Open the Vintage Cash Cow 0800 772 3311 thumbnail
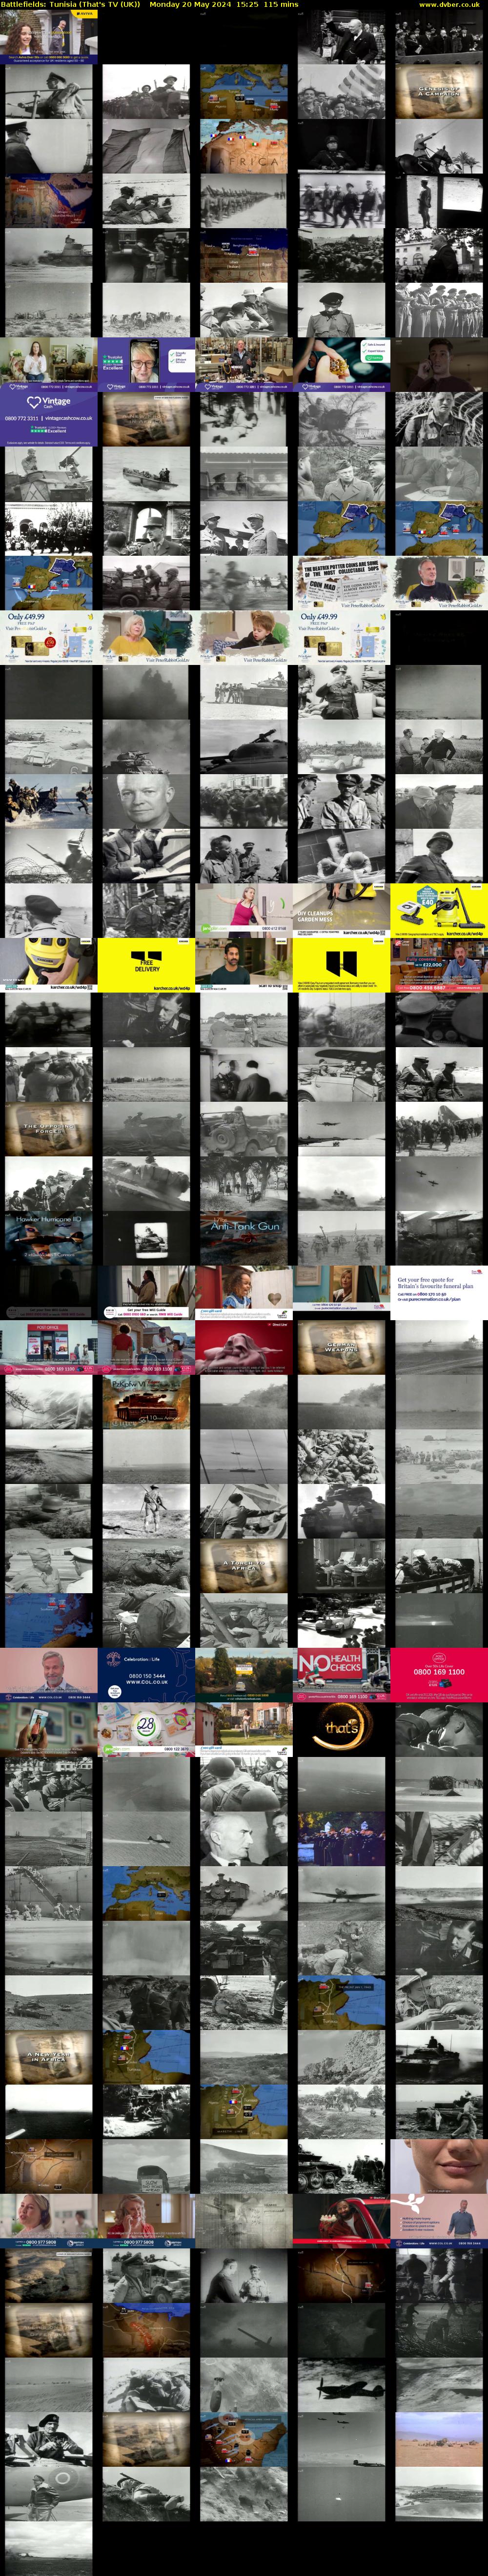The width and height of the screenshot is (488, 2576). tap(49, 419)
